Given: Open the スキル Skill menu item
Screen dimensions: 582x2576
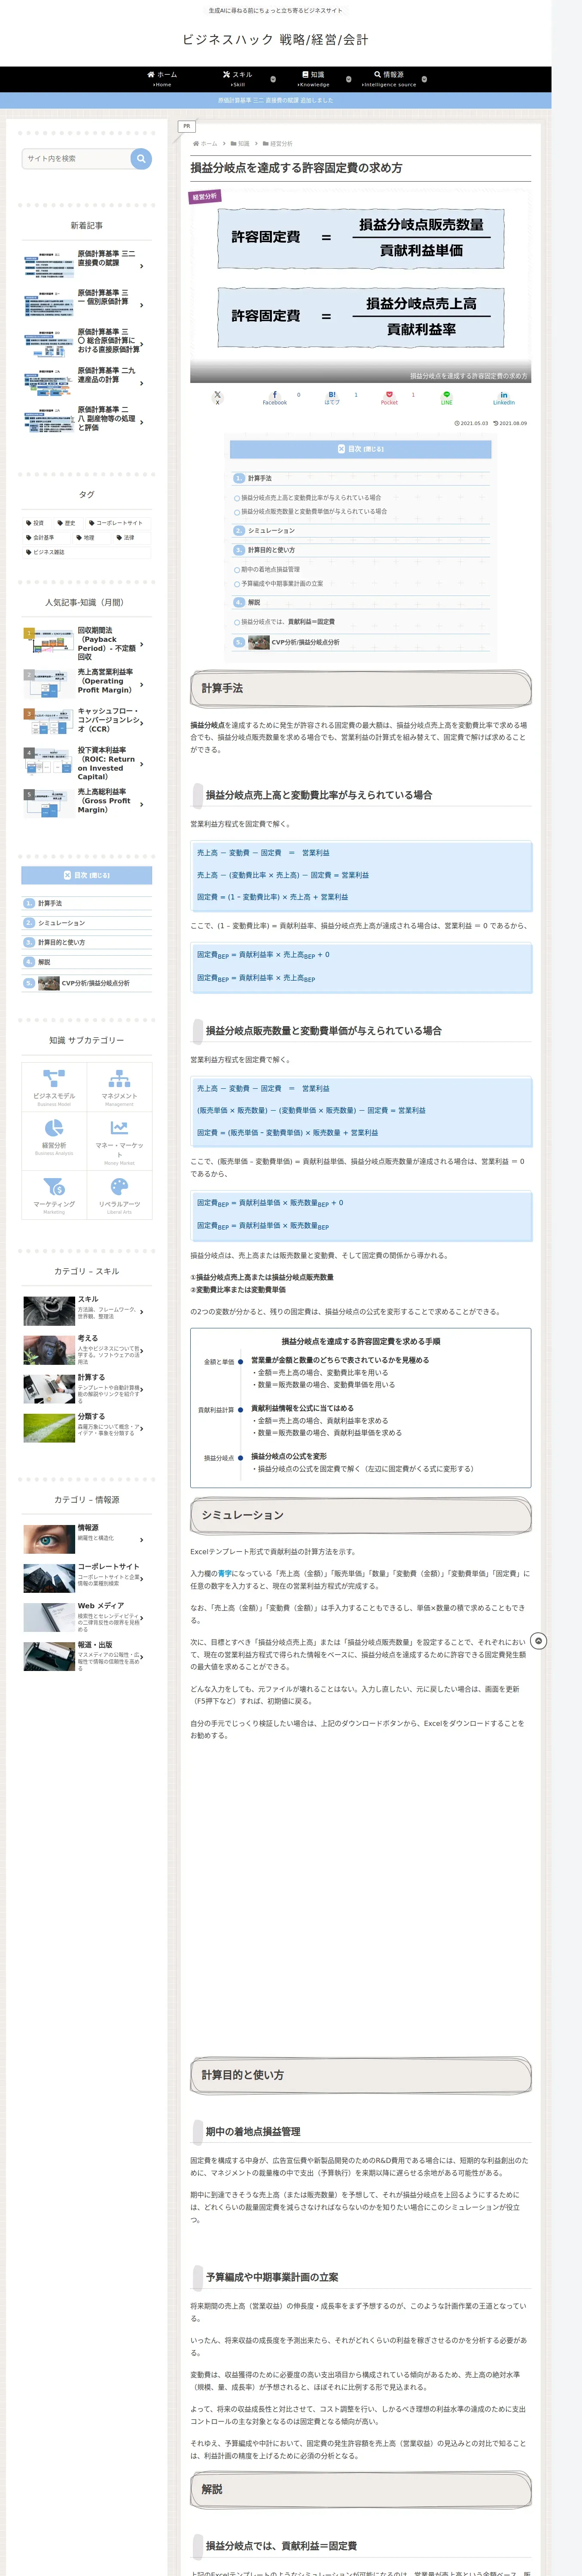Looking at the screenshot, I should [238, 79].
